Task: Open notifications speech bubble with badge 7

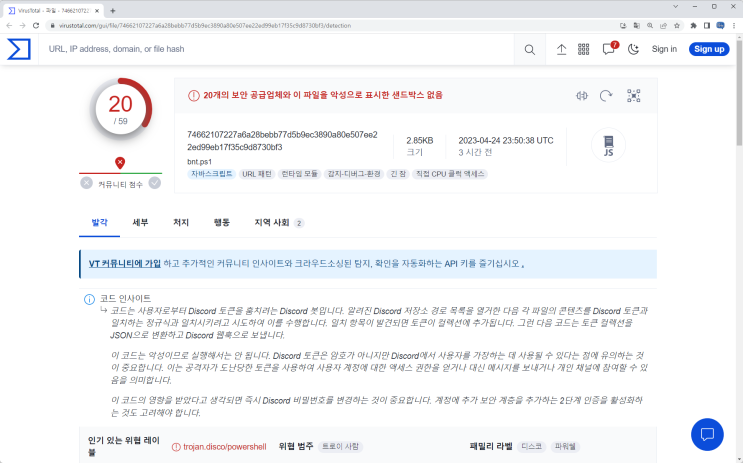Action: click(609, 49)
